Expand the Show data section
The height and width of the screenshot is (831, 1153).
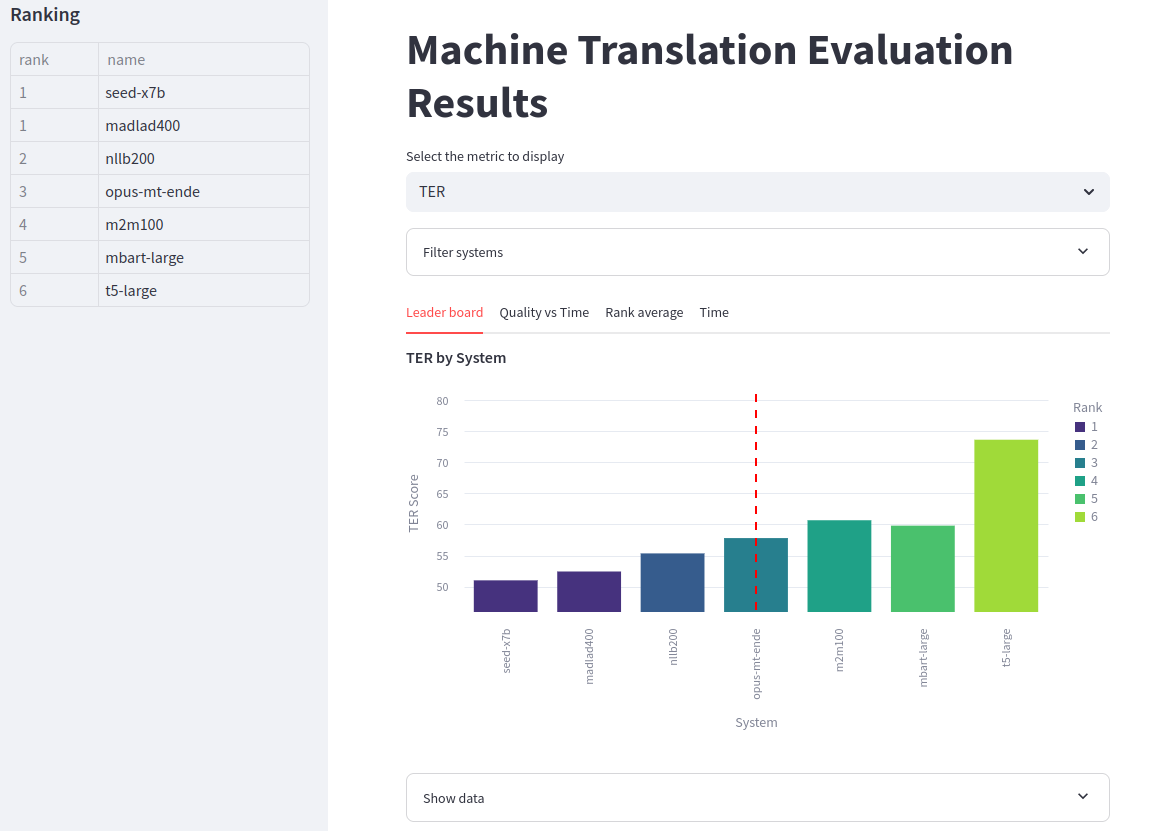(x=757, y=798)
